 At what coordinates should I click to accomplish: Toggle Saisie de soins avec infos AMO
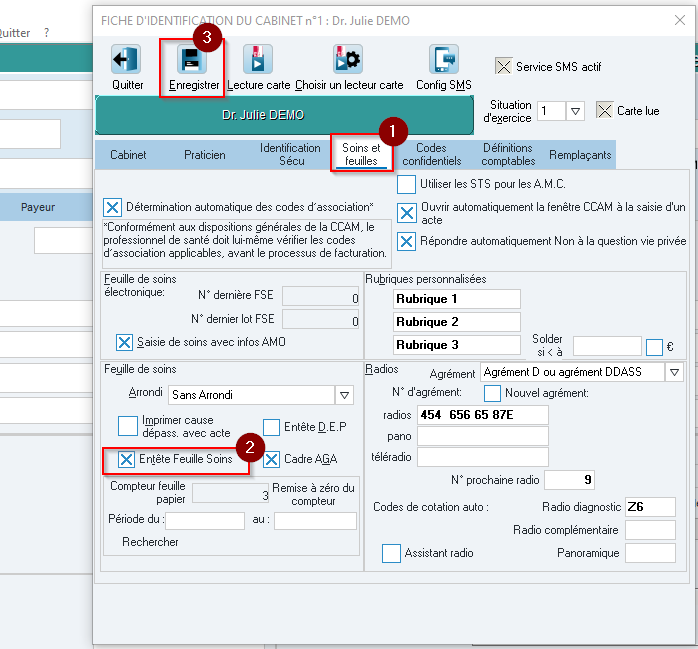click(124, 342)
